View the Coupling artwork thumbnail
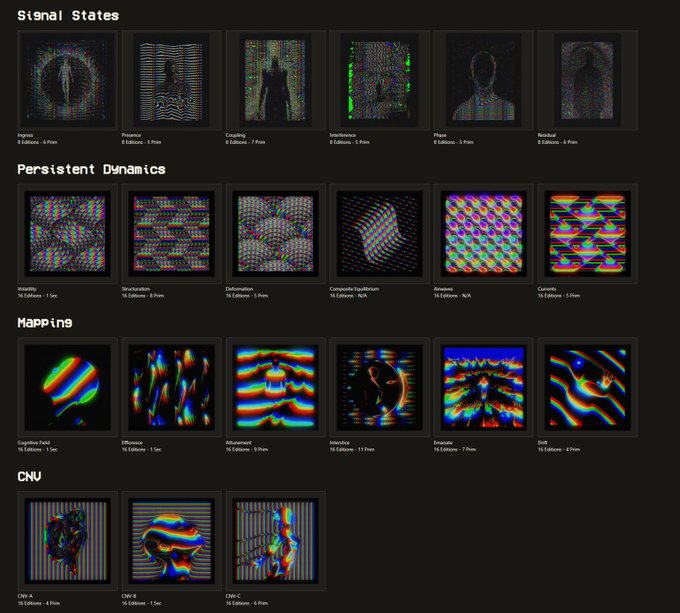Image resolution: width=680 pixels, height=613 pixels. 275,80
